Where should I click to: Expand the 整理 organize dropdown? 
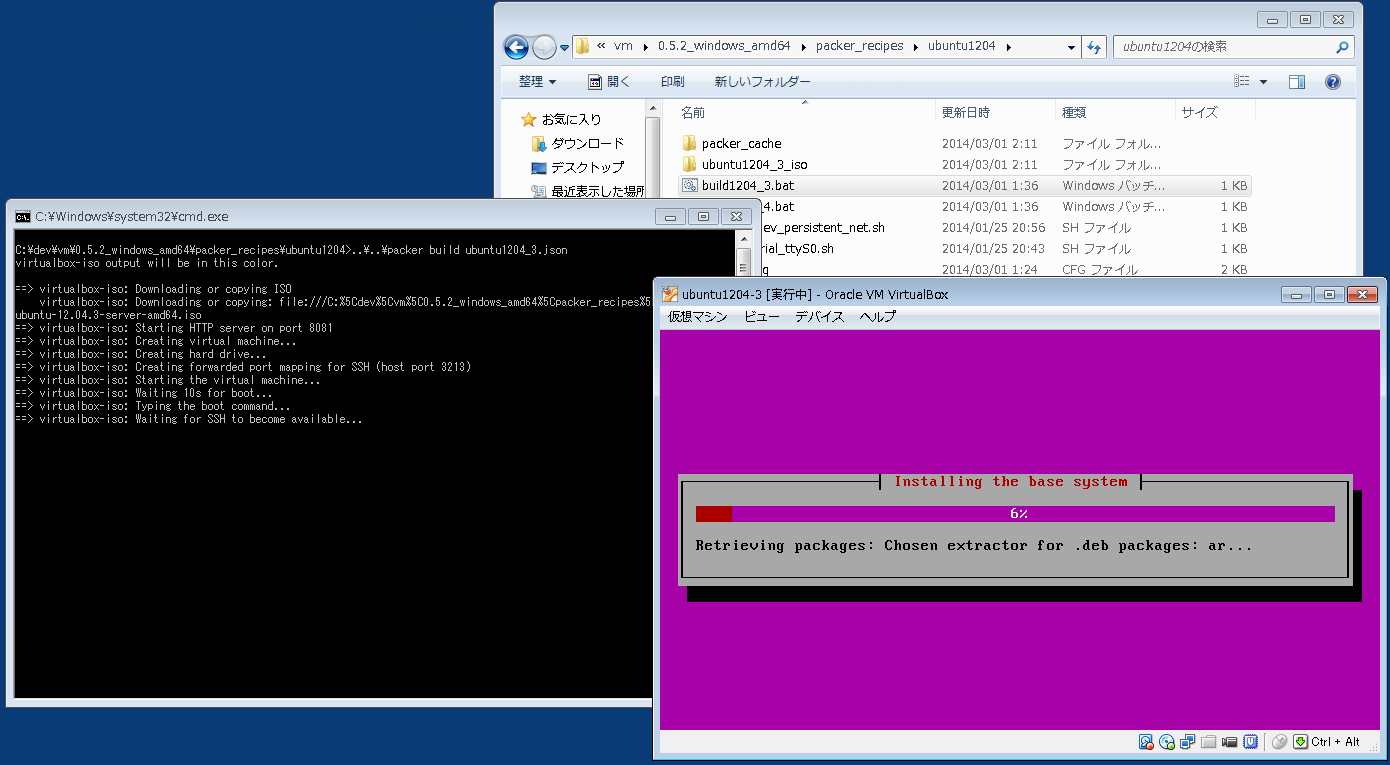(x=537, y=82)
